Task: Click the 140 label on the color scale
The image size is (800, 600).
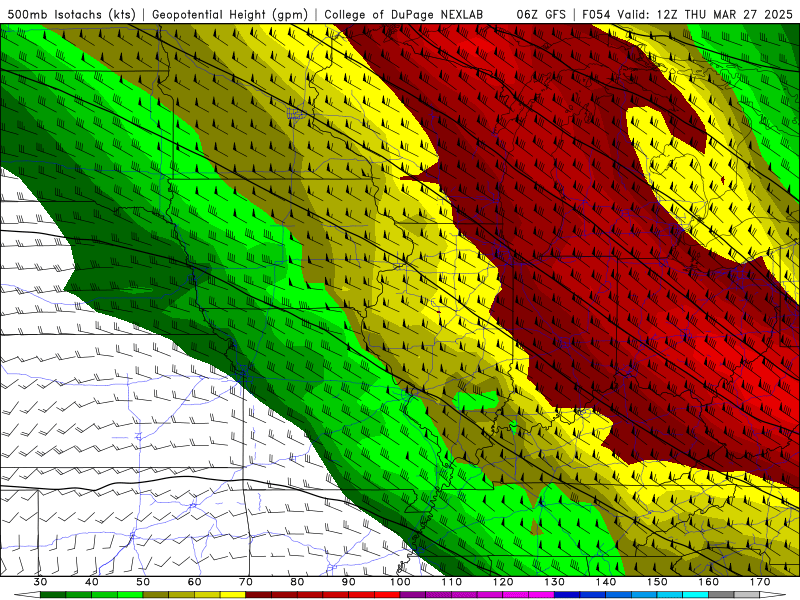Action: (606, 582)
